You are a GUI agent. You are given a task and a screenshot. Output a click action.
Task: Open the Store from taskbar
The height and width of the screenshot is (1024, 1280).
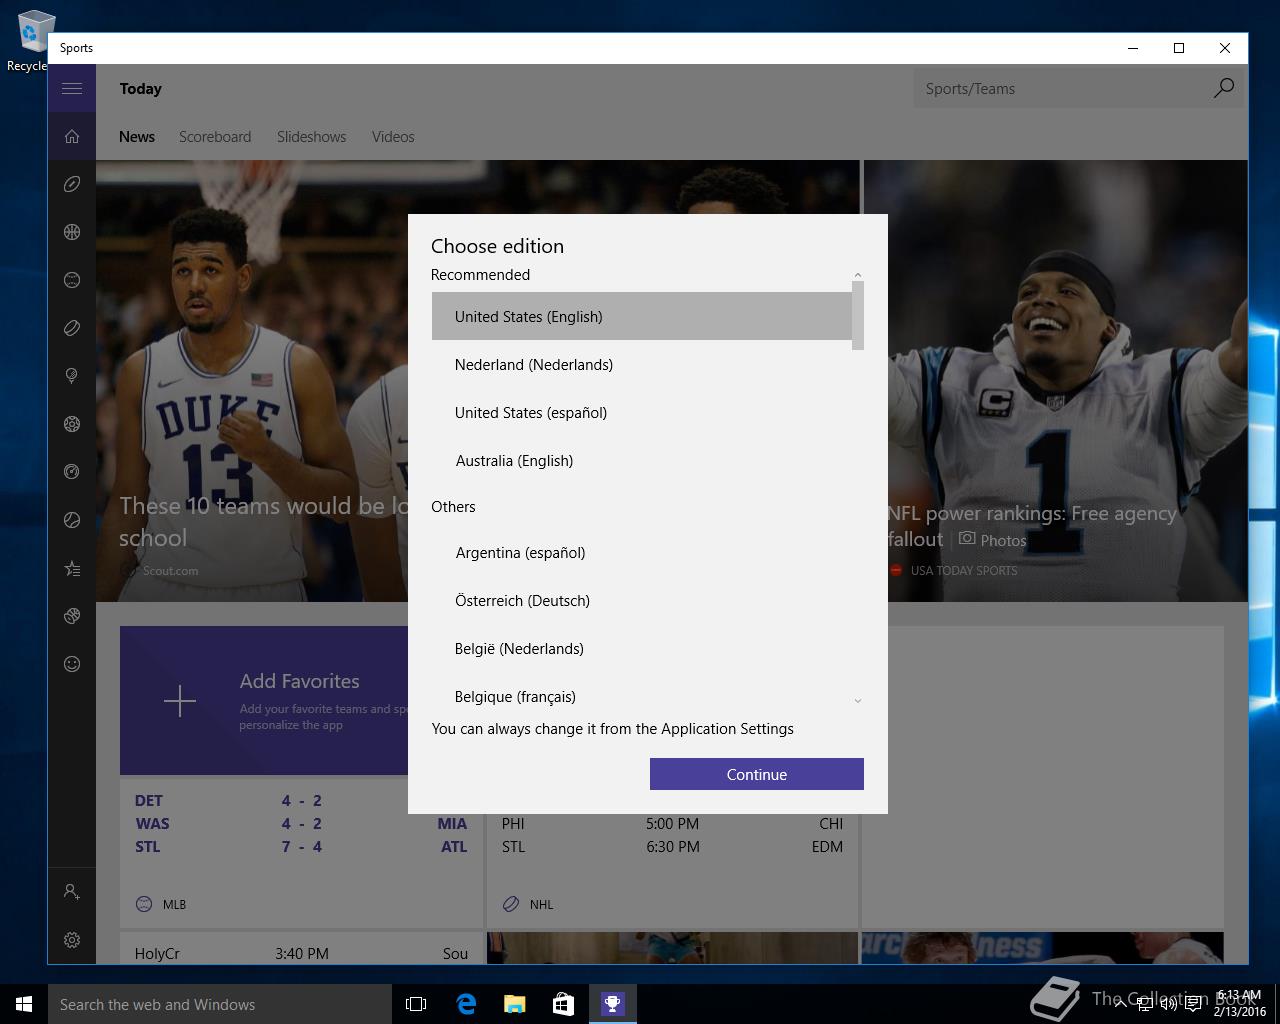(x=563, y=1004)
